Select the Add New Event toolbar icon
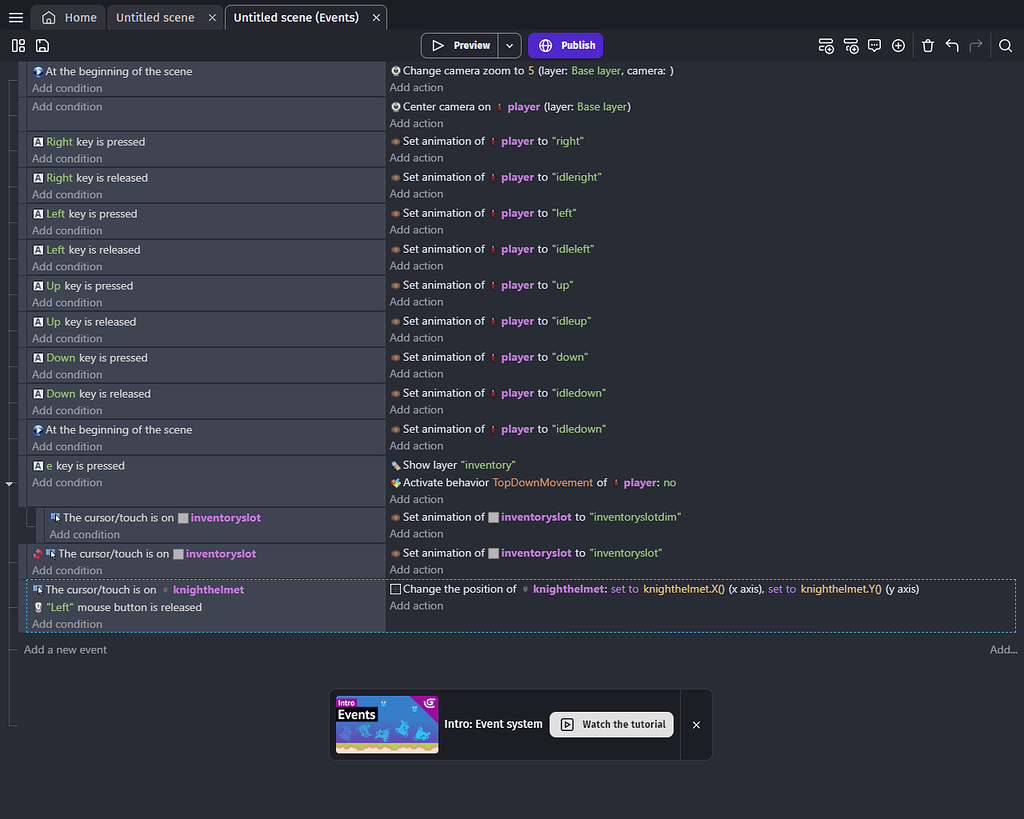The width and height of the screenshot is (1024, 819). point(826,45)
